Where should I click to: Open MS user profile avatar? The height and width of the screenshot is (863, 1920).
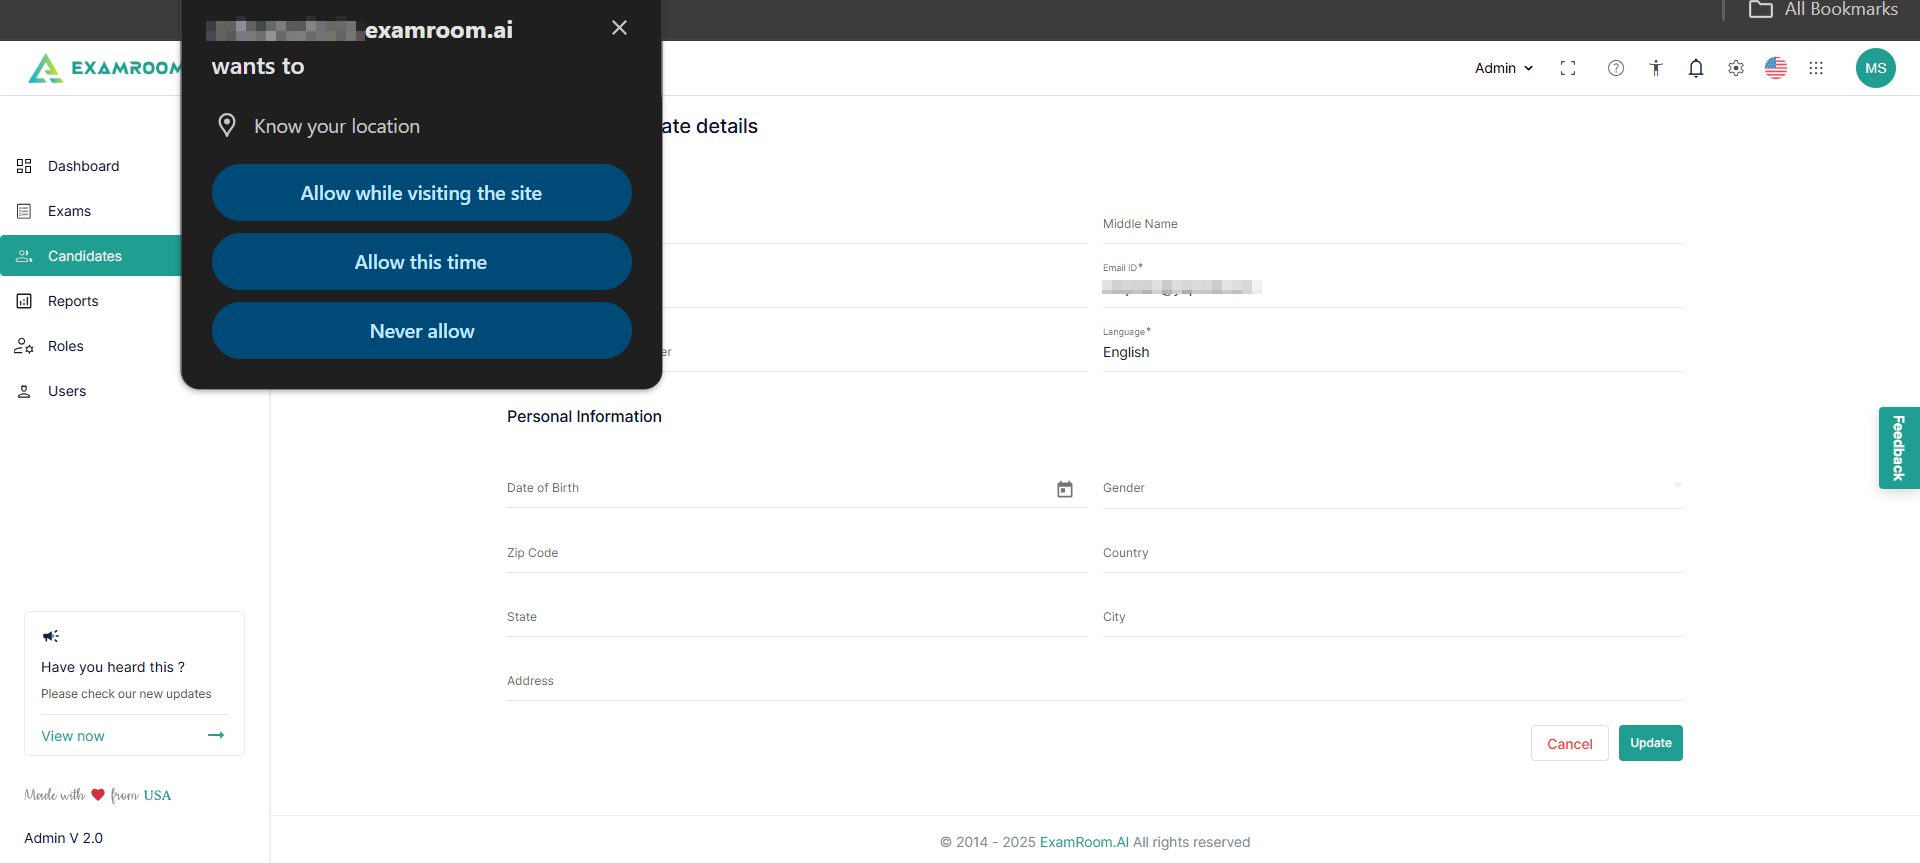pos(1876,68)
